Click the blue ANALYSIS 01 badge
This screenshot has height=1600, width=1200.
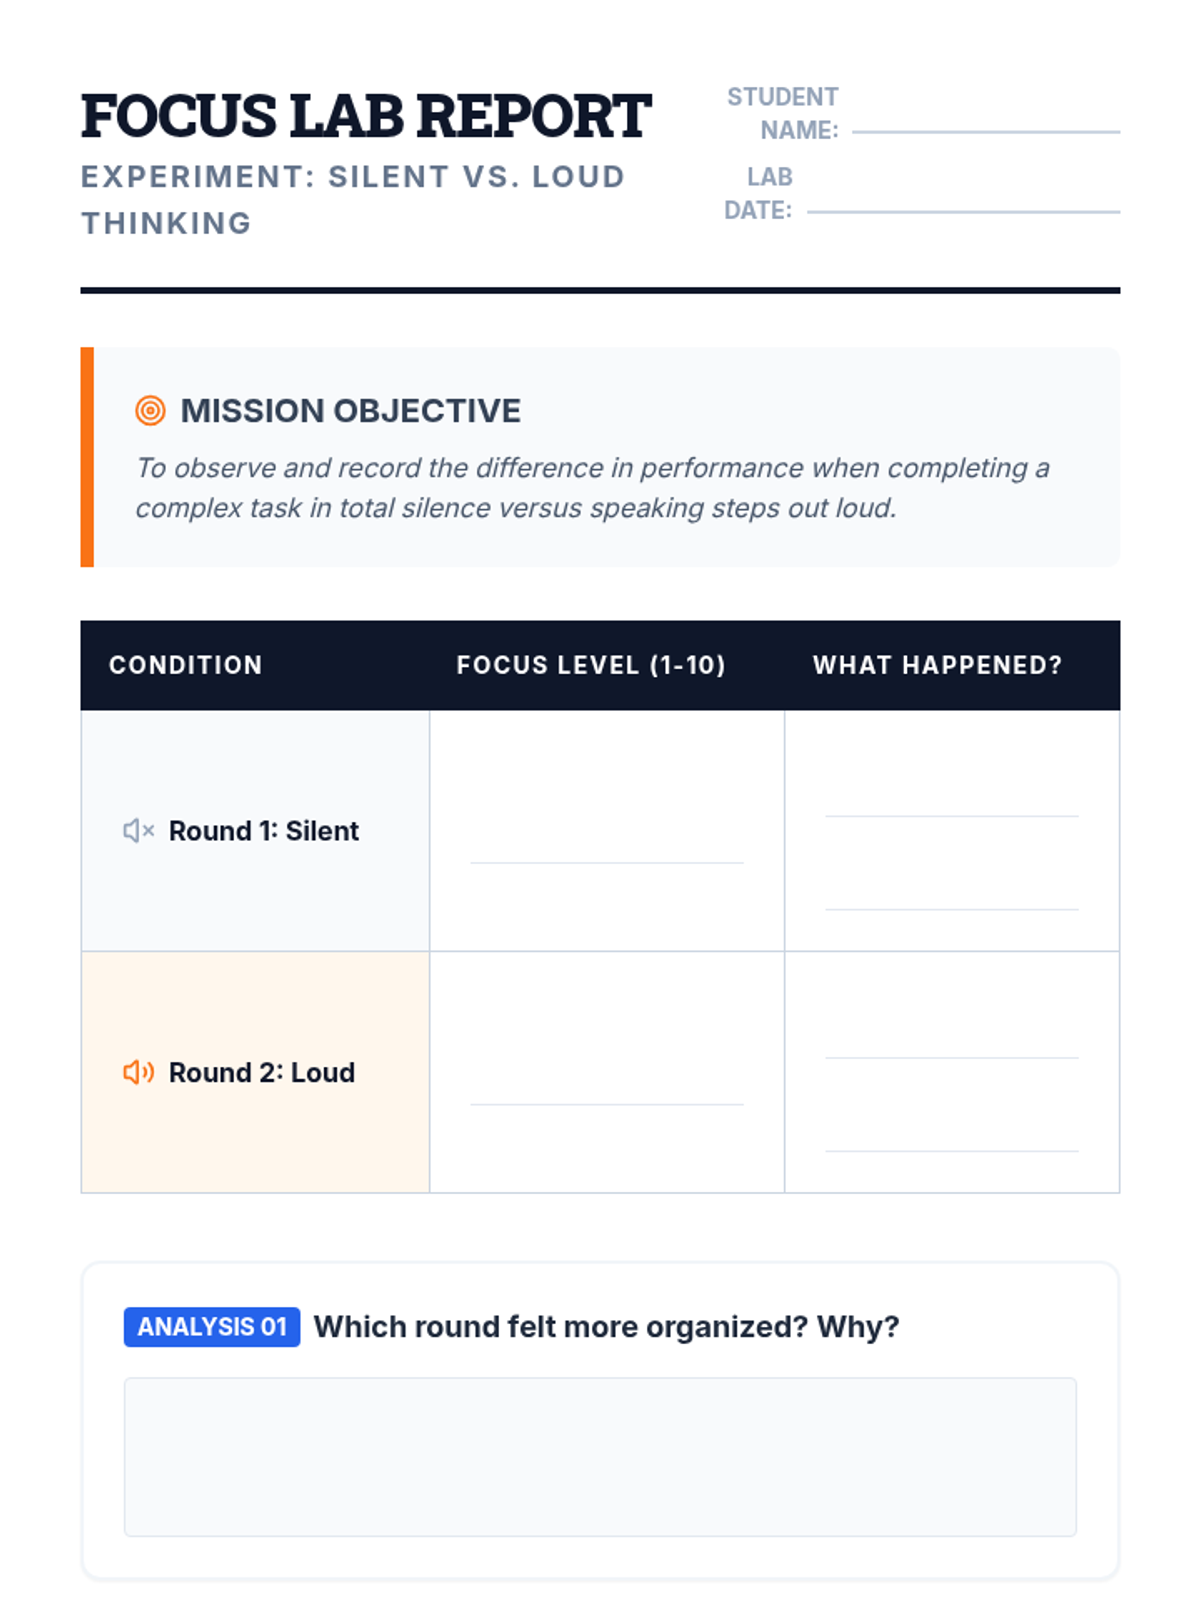tap(212, 1327)
